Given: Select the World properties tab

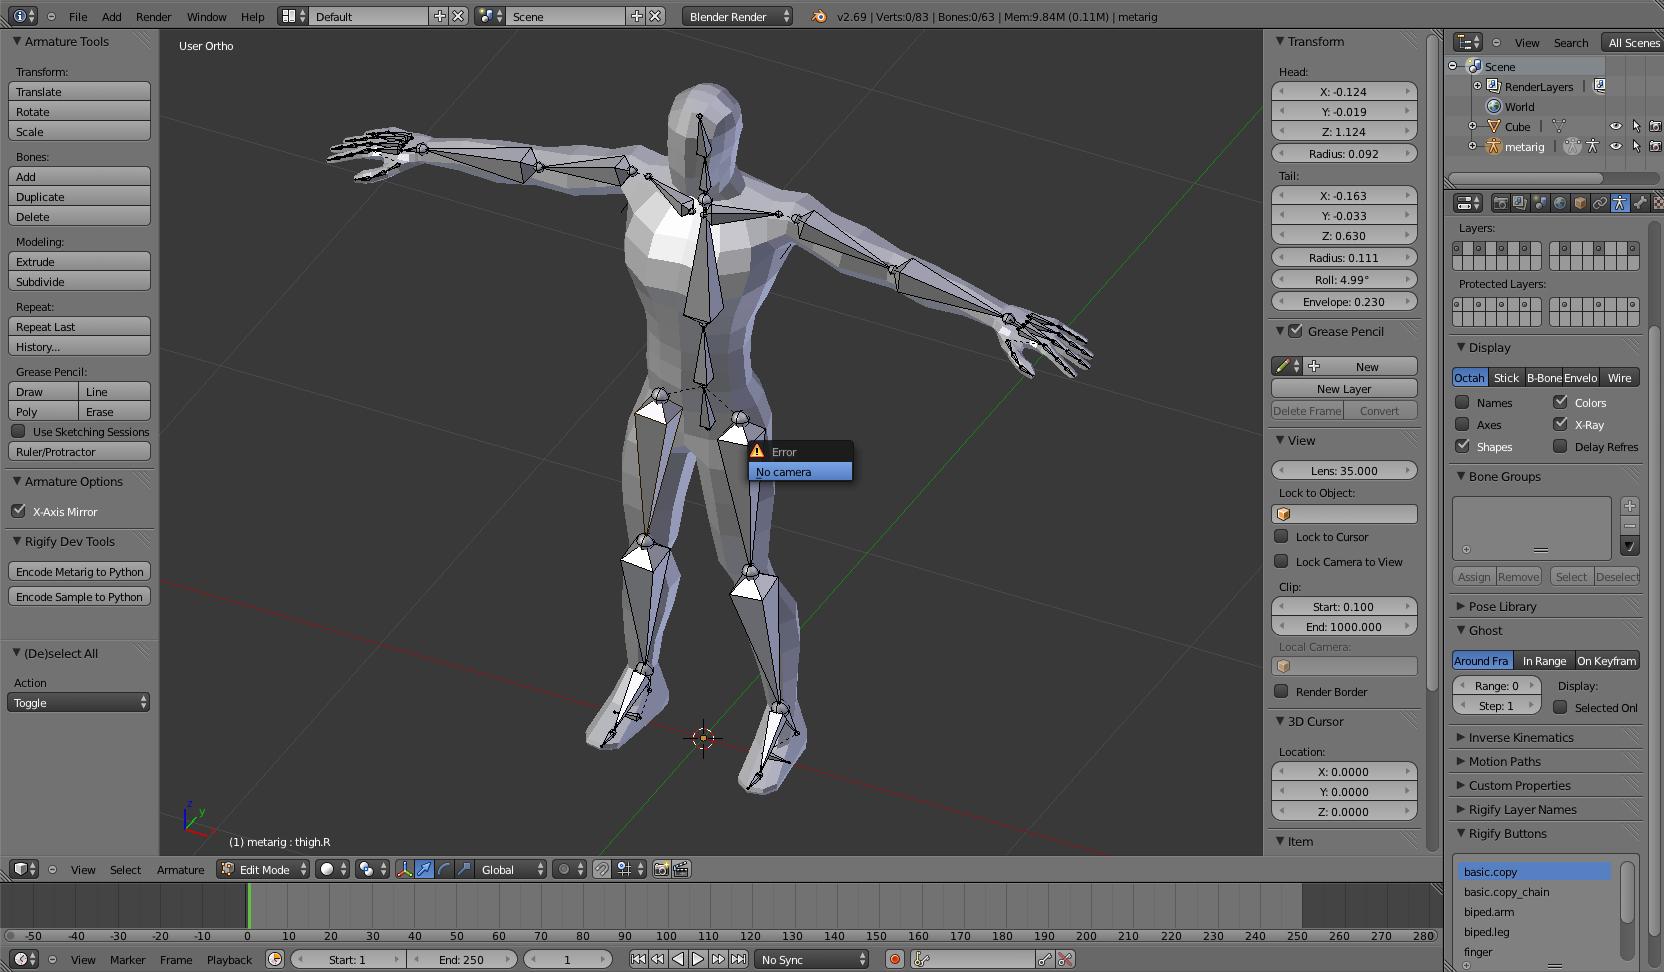Looking at the screenshot, I should coord(1561,203).
